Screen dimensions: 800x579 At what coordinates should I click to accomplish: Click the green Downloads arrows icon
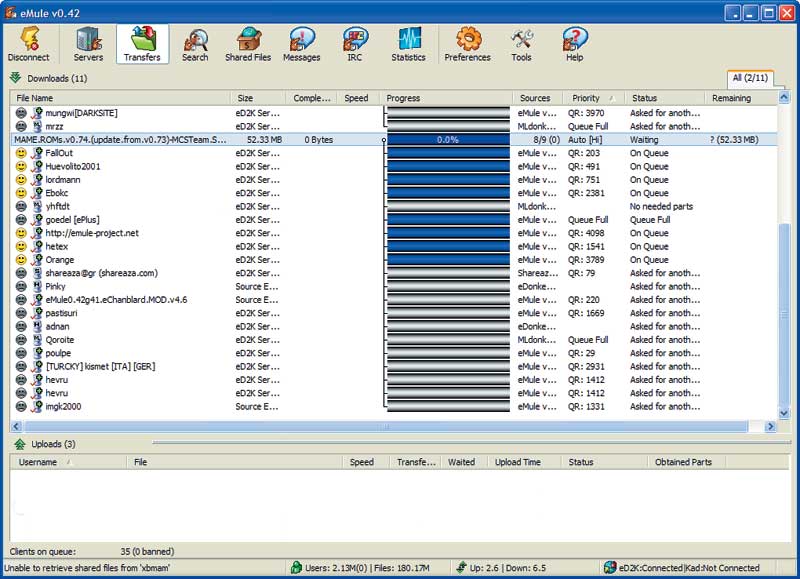pos(15,78)
